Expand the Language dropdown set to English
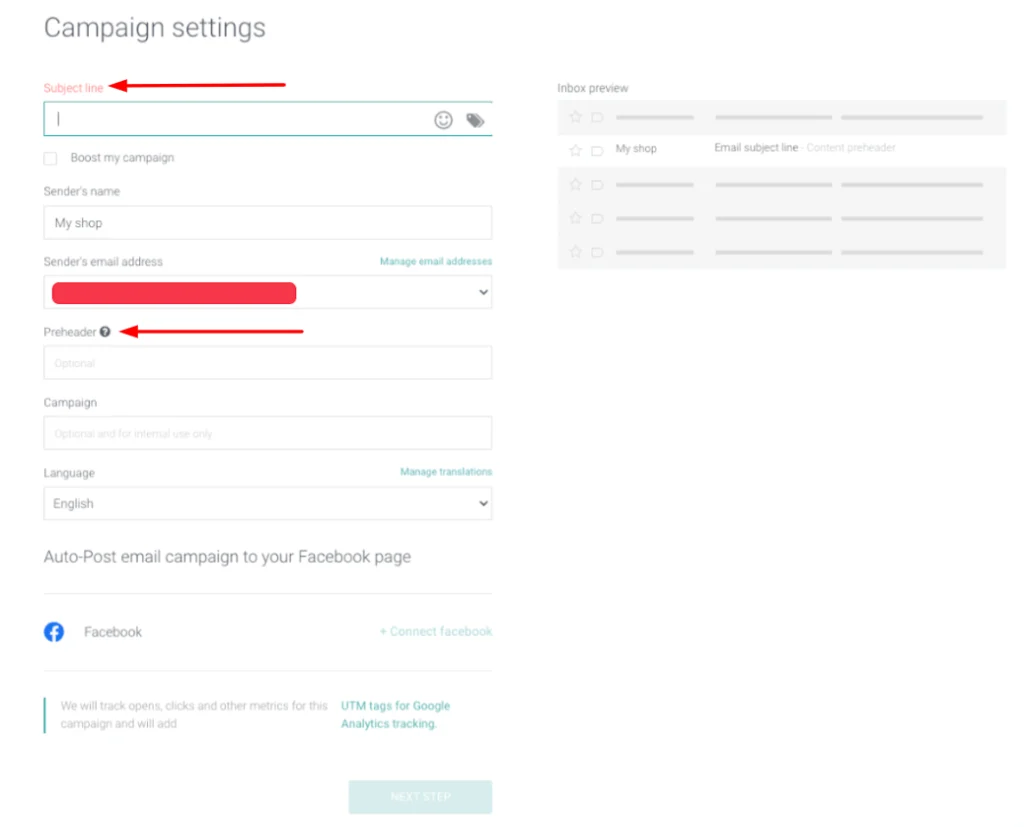1024x827 pixels. 268,504
